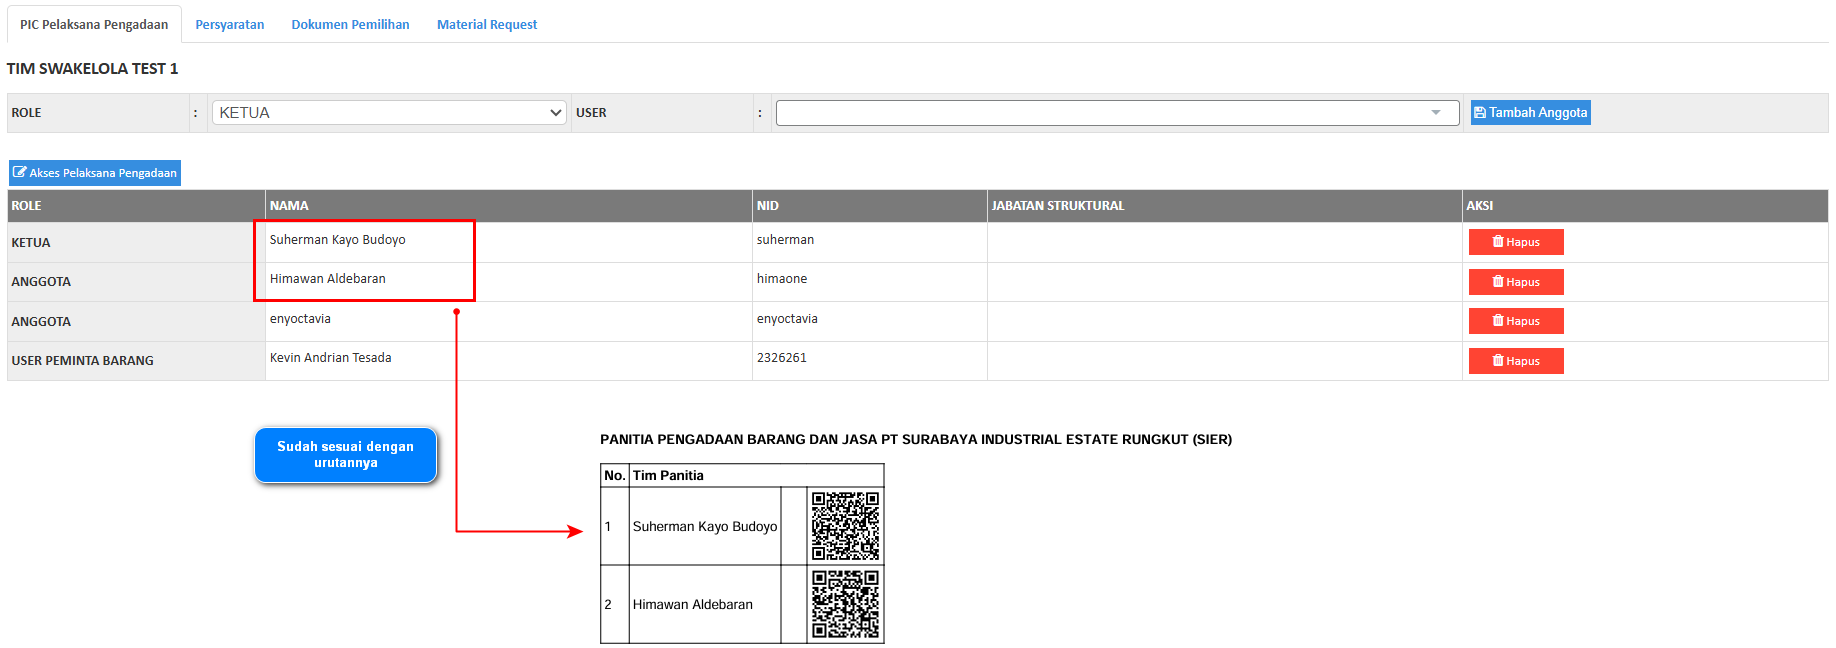Click the AKSI column header

pyautogui.click(x=1645, y=206)
